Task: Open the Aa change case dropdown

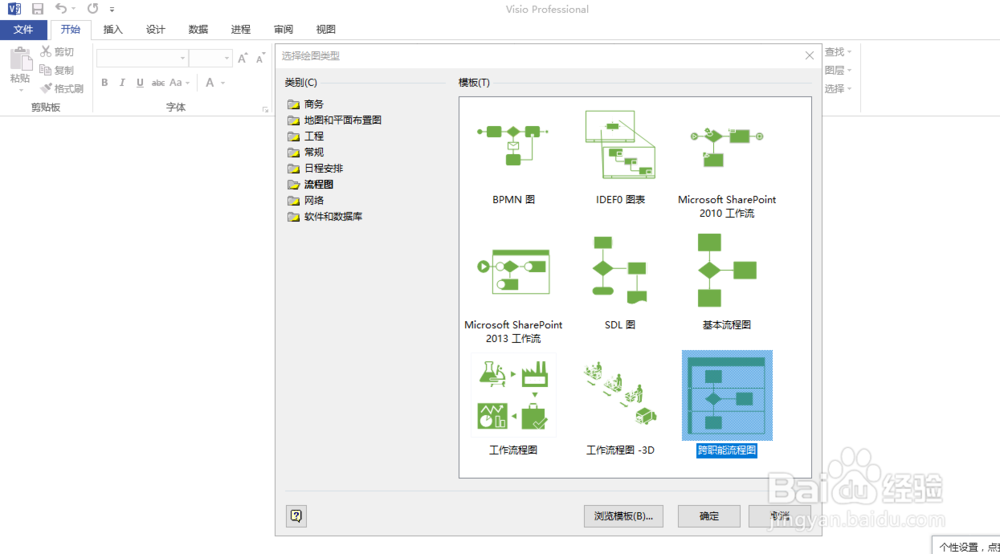Action: [x=179, y=82]
